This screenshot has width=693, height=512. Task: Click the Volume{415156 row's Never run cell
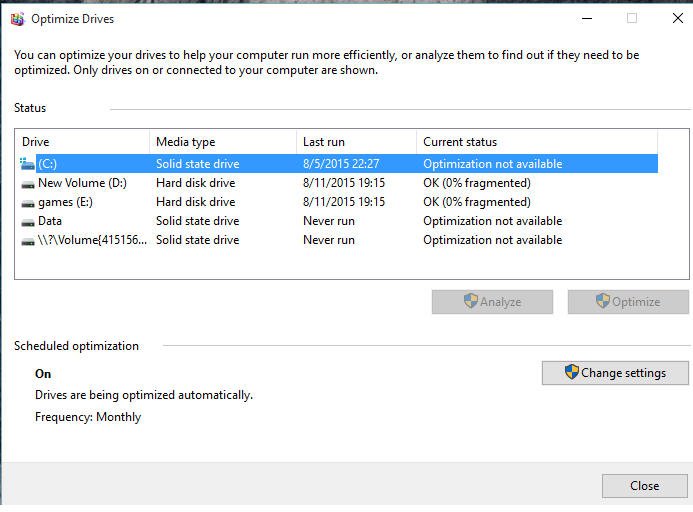(329, 240)
